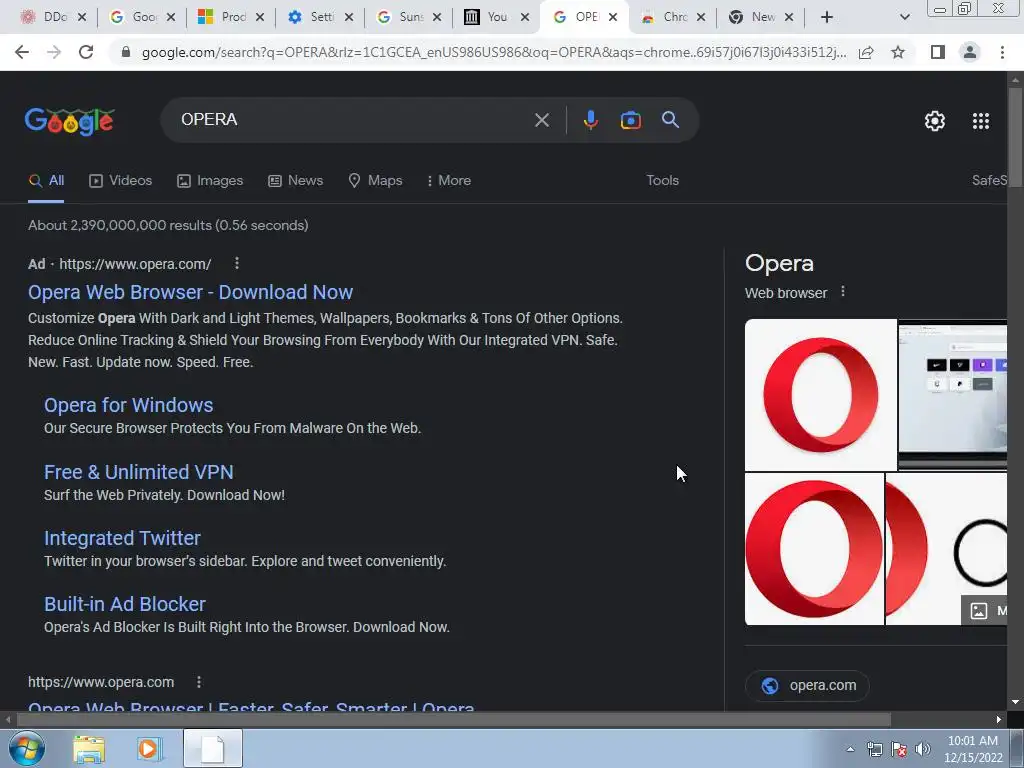The height and width of the screenshot is (768, 1024).
Task: Open more images button on panel
Action: 984,611
